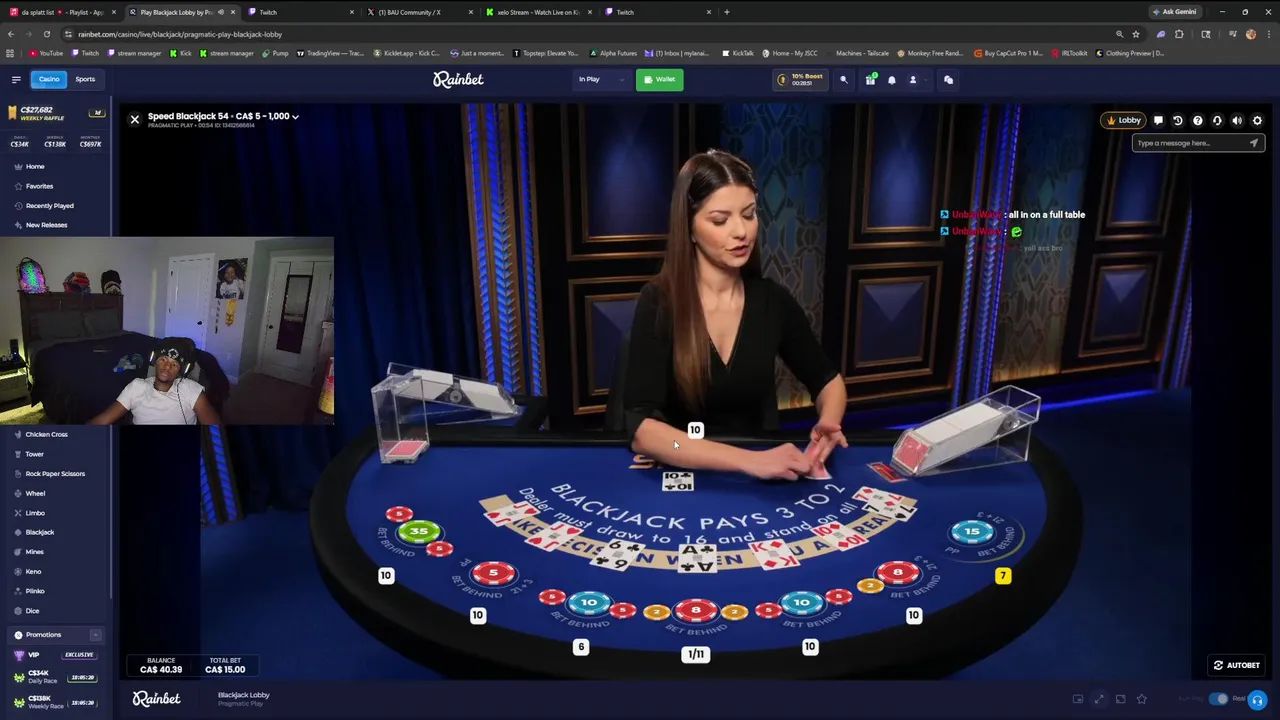Search games with magnifier icon

[843, 79]
